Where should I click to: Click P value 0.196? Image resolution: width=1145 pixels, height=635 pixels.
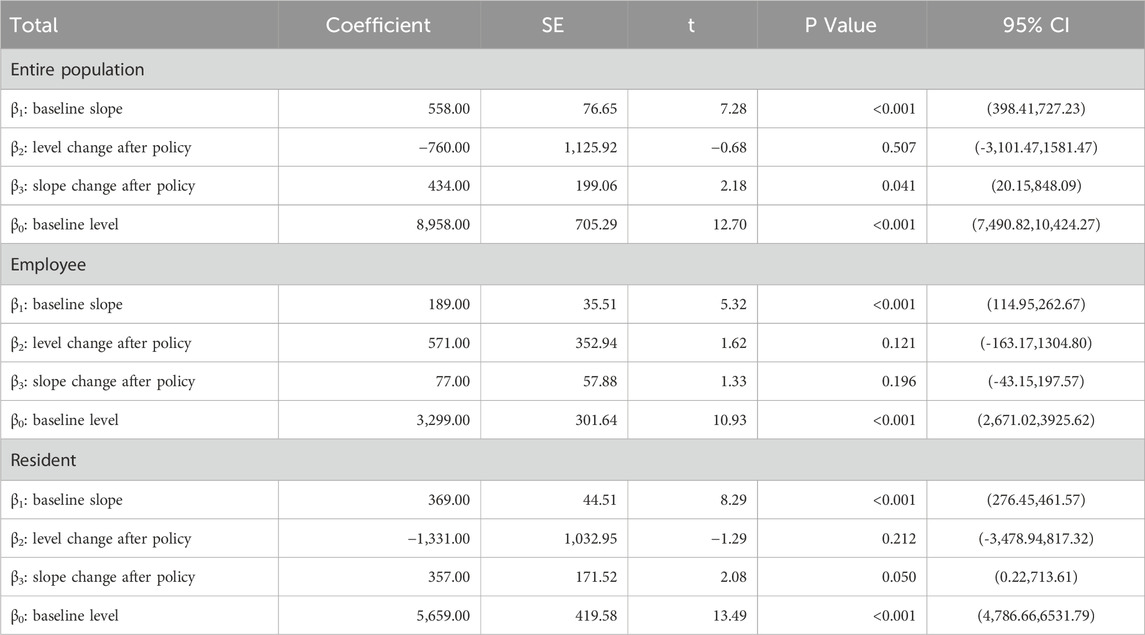898,381
